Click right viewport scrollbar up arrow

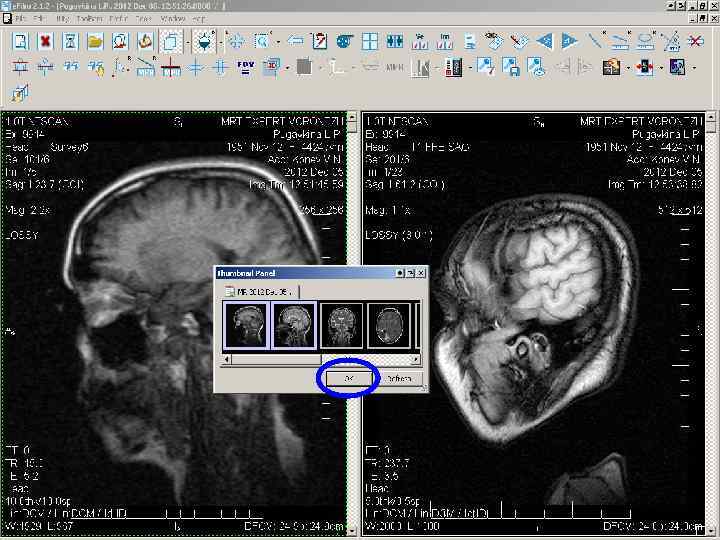pos(711,117)
